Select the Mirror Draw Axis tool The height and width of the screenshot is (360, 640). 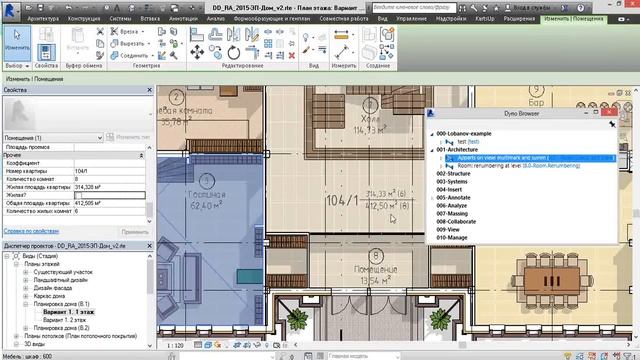click(252, 34)
